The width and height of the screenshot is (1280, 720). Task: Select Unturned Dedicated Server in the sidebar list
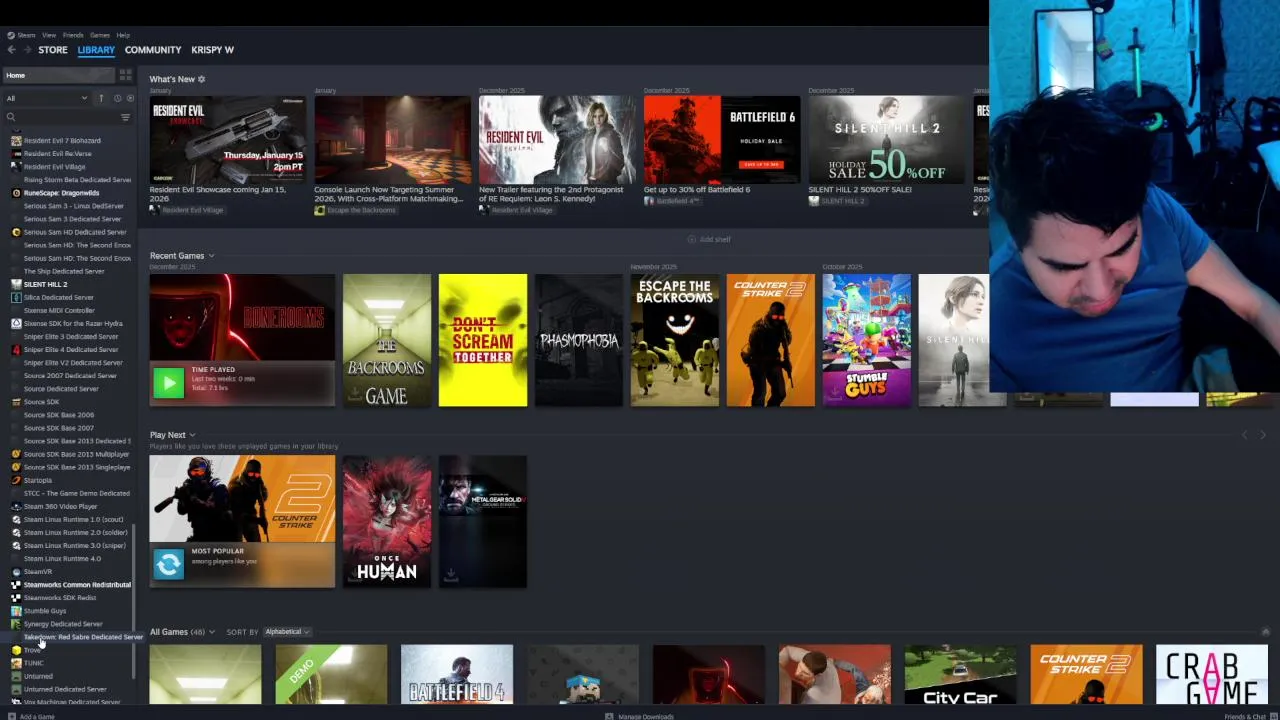coord(65,689)
